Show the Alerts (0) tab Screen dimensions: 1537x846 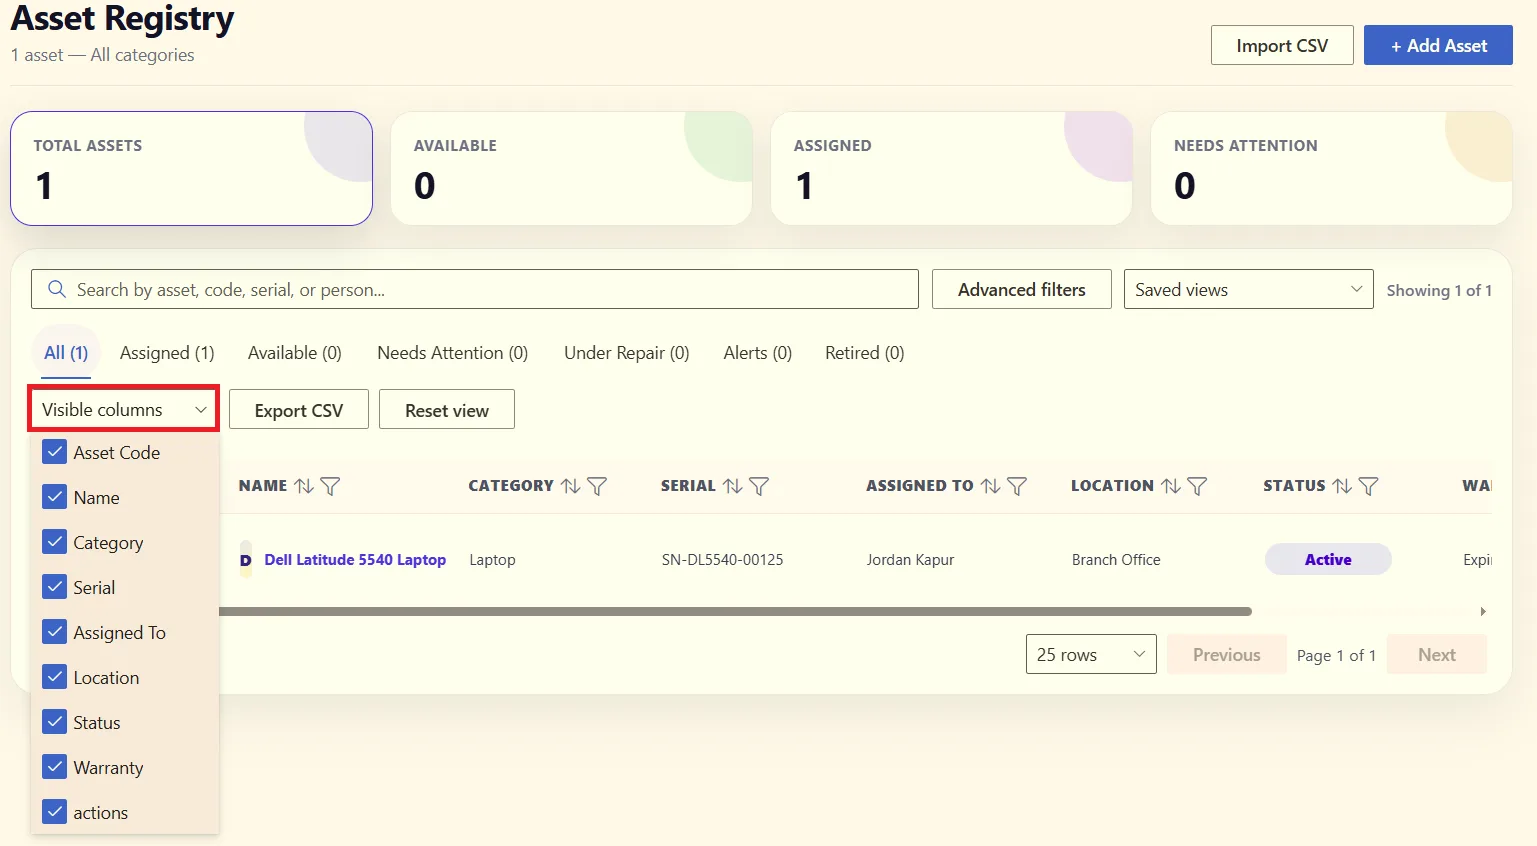(x=758, y=353)
